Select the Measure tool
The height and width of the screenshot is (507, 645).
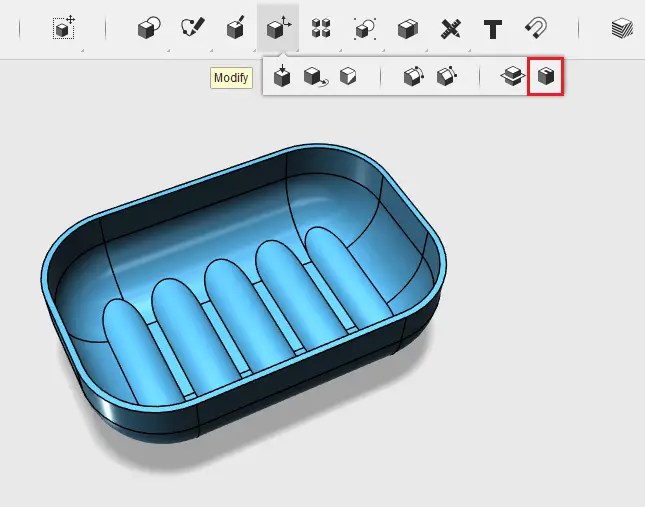click(451, 29)
